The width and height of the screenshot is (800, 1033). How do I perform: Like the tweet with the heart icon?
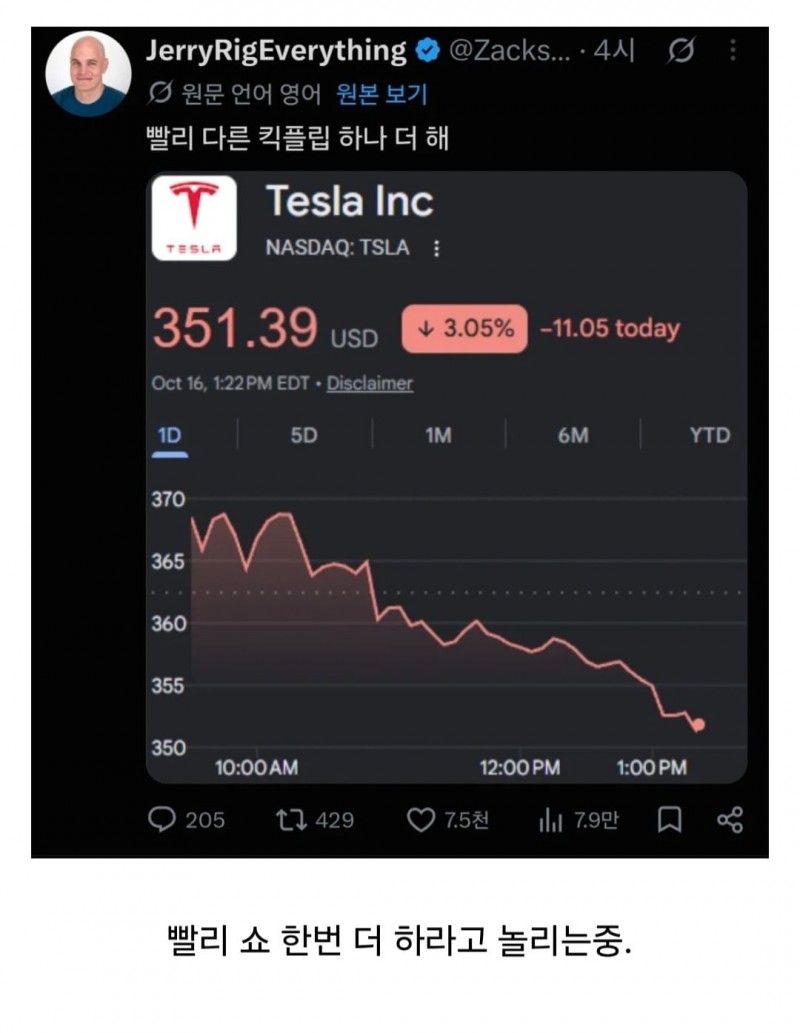point(420,820)
